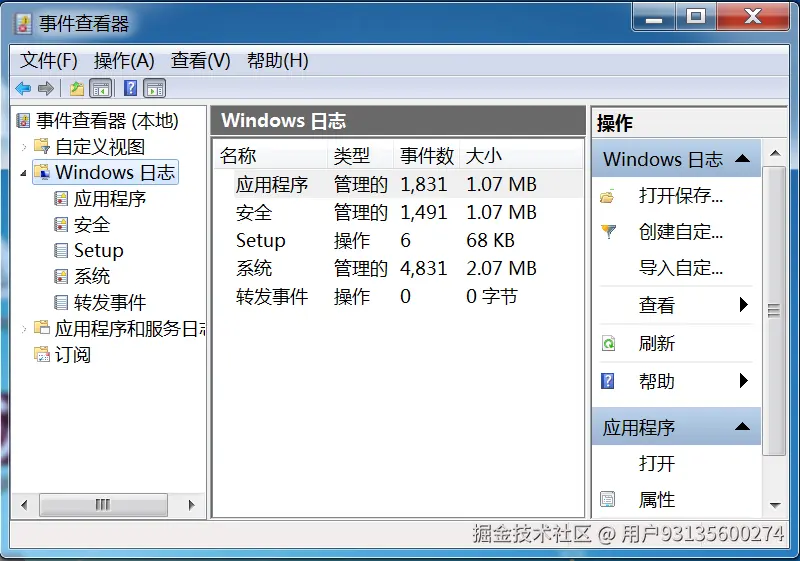Click the actions pane scroll down arrow
This screenshot has height=561, width=800.
point(775,505)
